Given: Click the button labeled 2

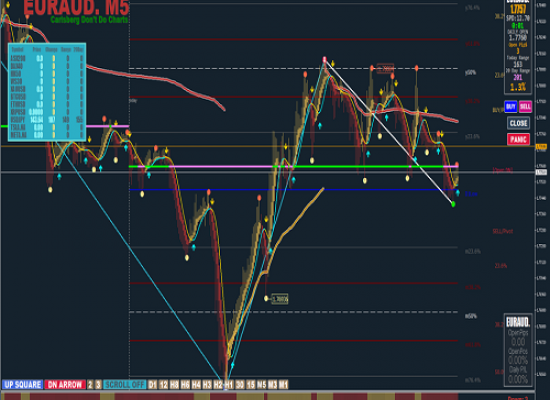Looking at the screenshot, I should coord(90,385).
